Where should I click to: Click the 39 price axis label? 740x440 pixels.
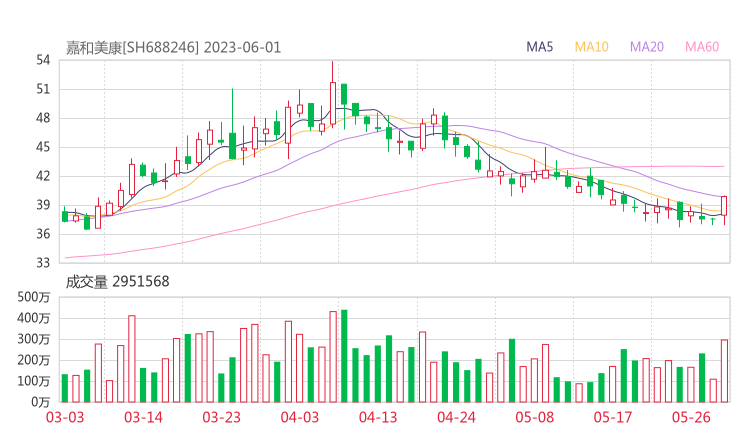(43, 205)
